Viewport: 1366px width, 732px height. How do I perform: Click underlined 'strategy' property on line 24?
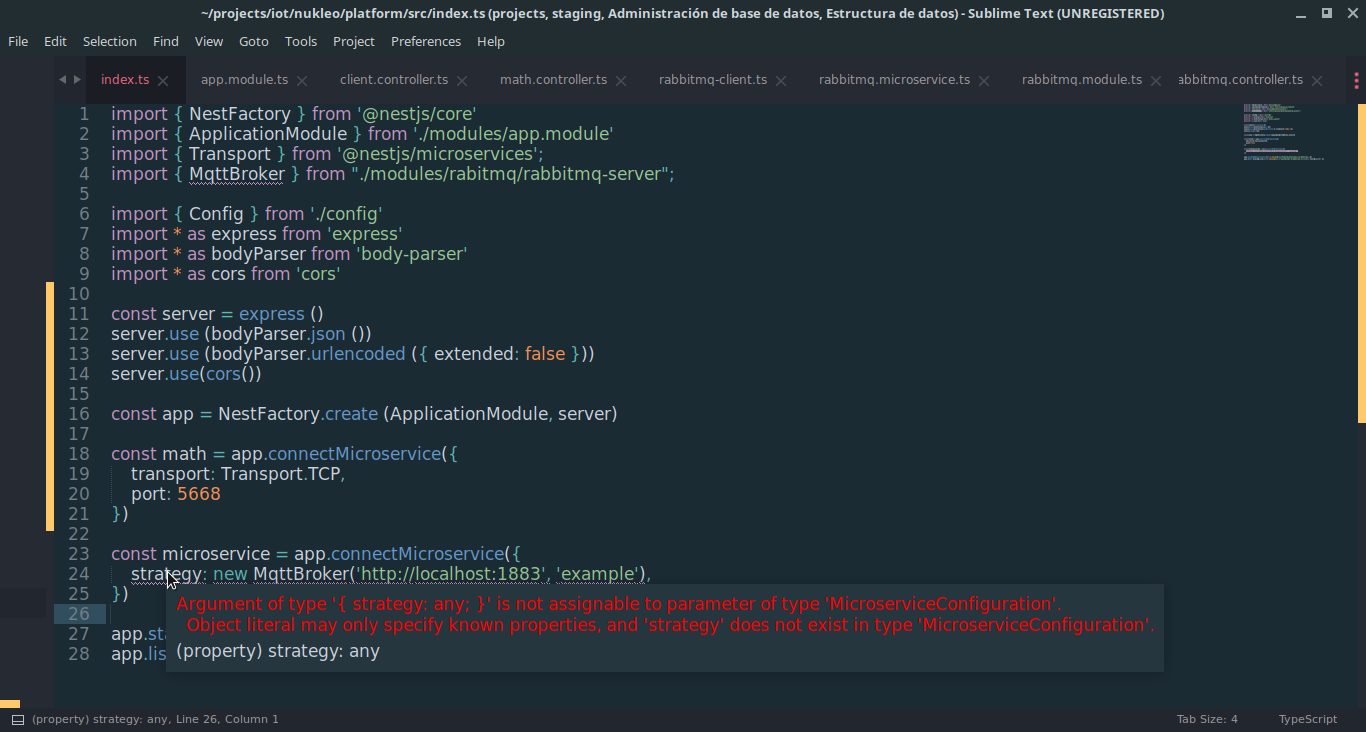point(167,574)
